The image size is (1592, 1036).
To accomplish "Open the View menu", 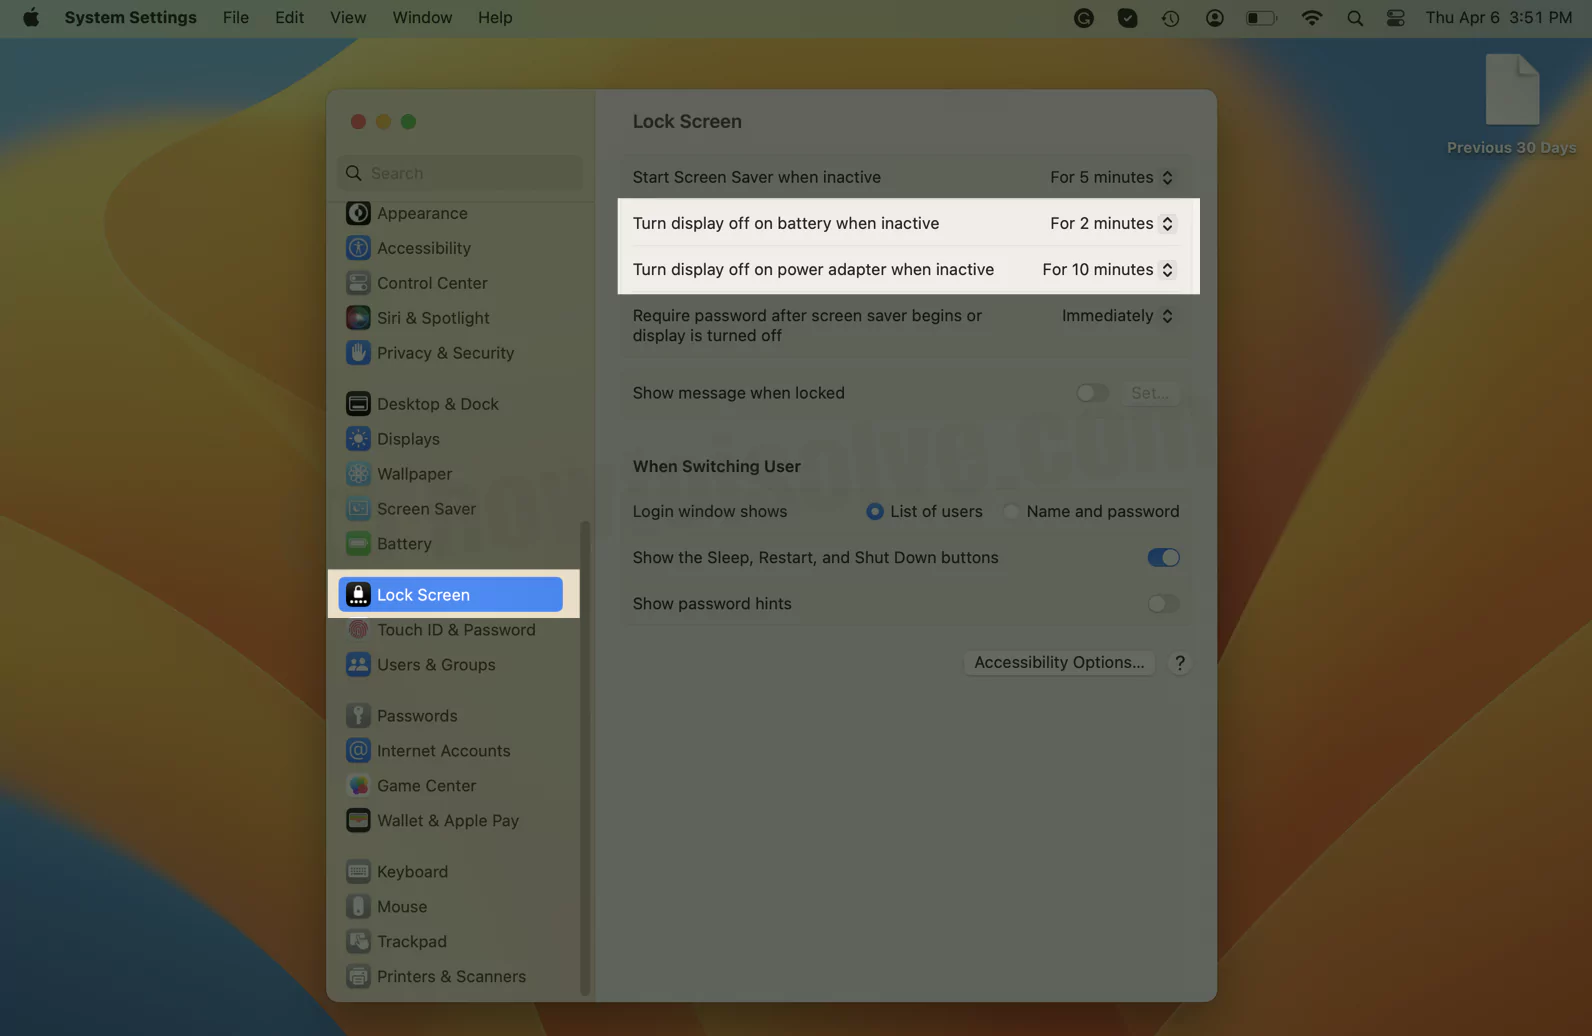I will pyautogui.click(x=348, y=18).
